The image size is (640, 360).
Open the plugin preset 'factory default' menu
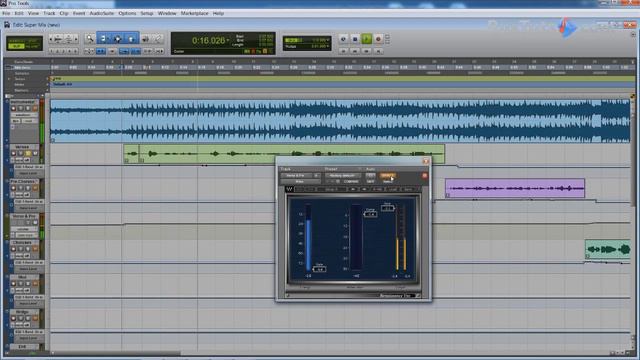click(342, 176)
